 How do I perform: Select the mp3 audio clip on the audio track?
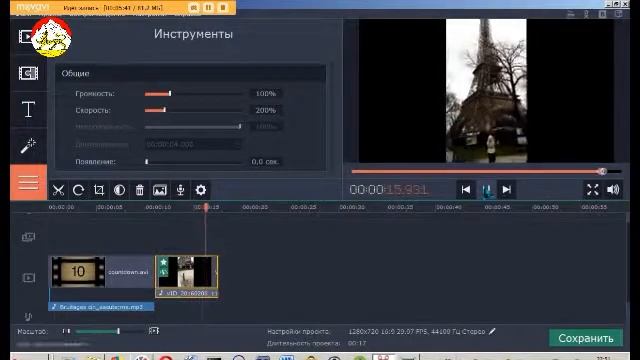(x=101, y=307)
